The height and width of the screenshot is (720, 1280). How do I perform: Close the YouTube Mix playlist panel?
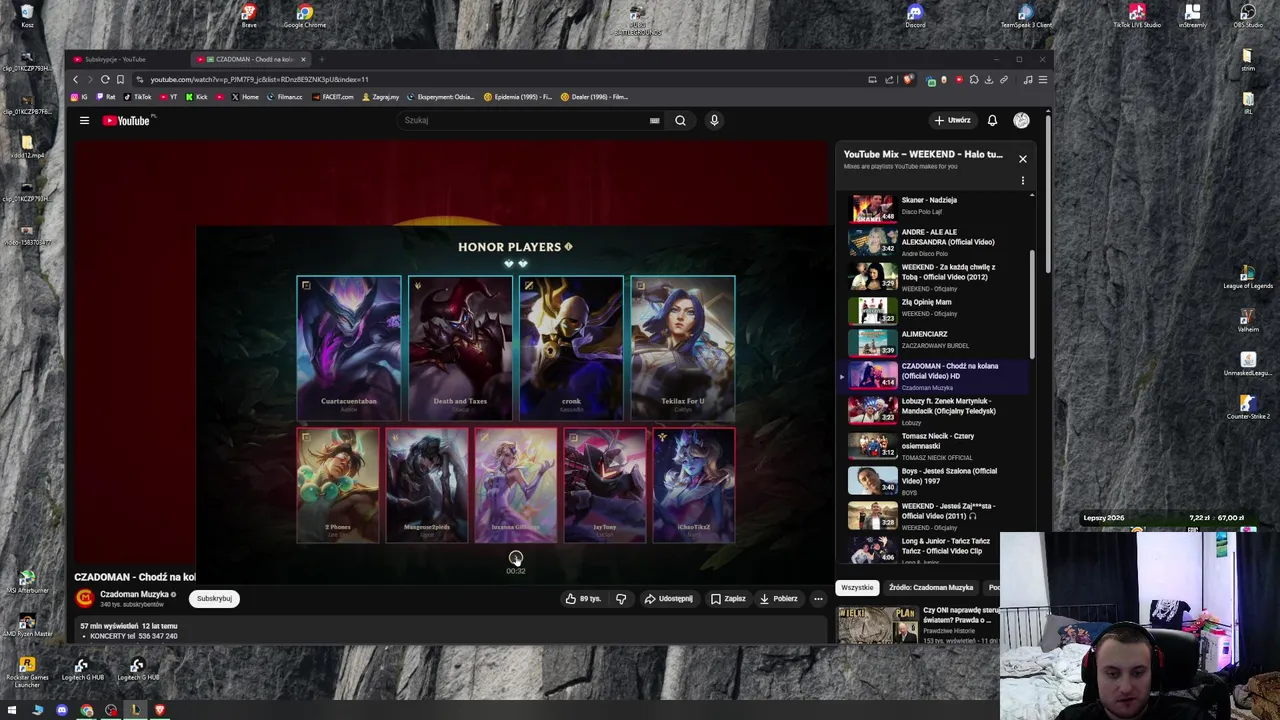pyautogui.click(x=1022, y=159)
